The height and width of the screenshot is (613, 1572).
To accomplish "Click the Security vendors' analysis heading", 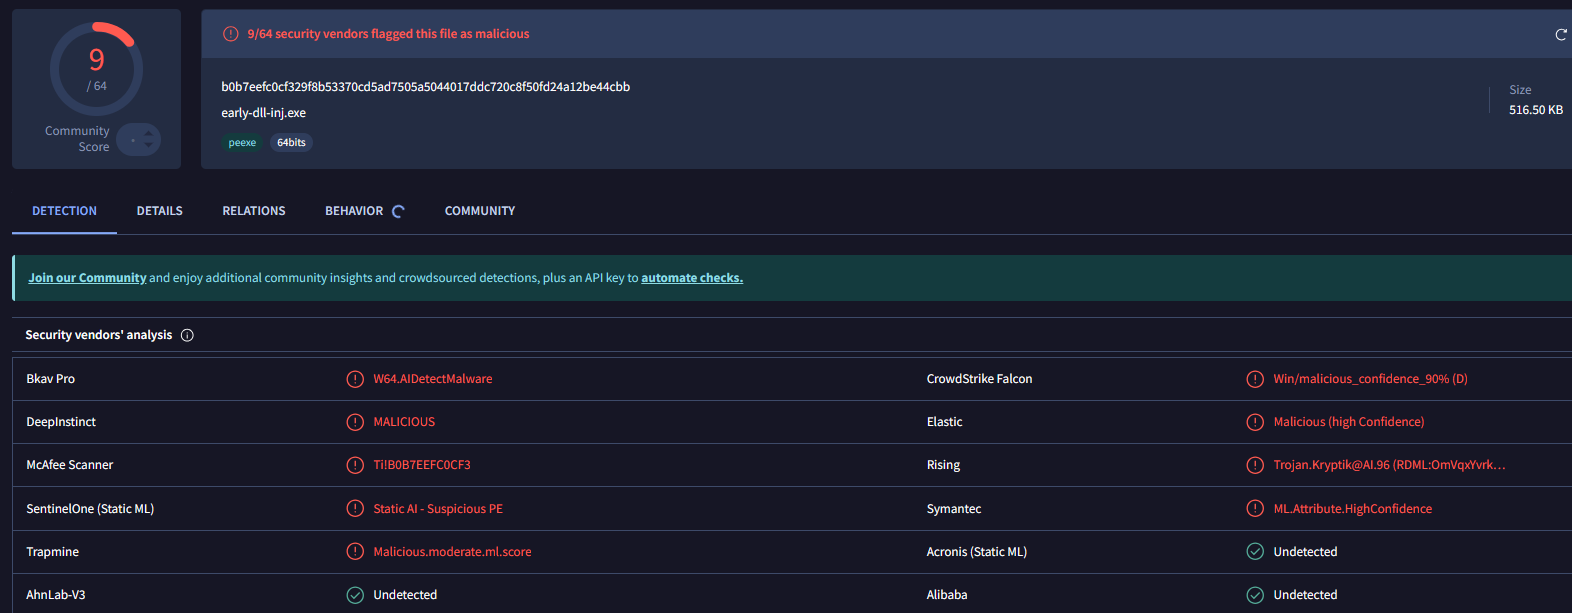I will 99,335.
